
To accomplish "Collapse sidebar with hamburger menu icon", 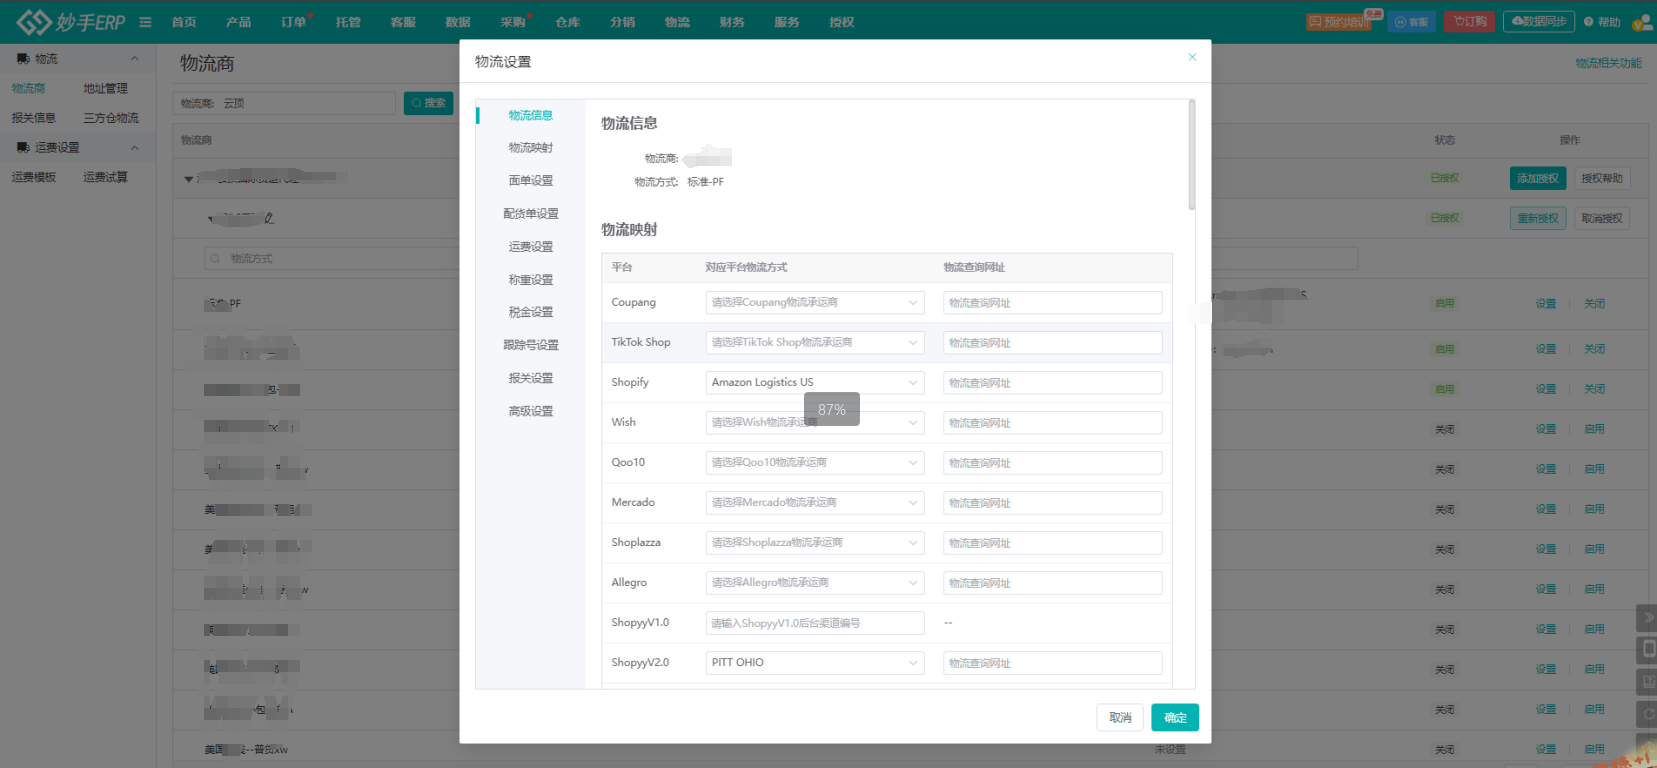I will [x=146, y=22].
